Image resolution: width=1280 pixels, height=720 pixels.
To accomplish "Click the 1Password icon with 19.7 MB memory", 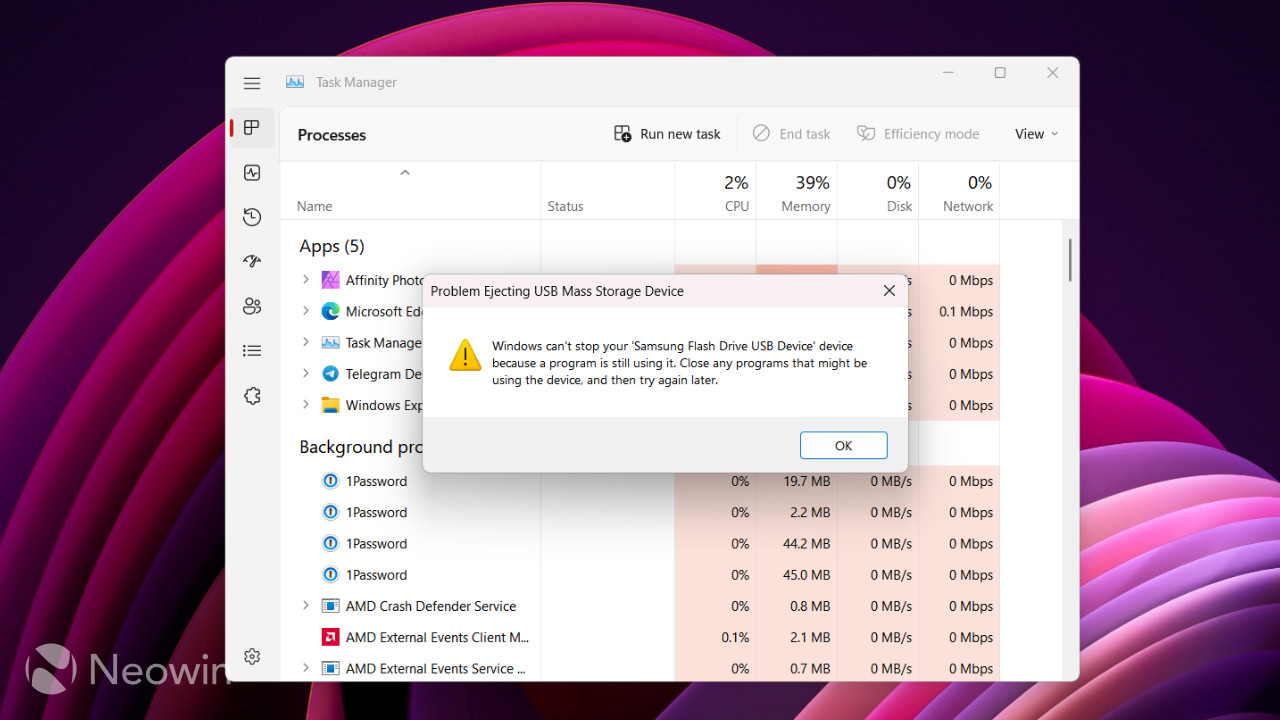I will (x=330, y=481).
